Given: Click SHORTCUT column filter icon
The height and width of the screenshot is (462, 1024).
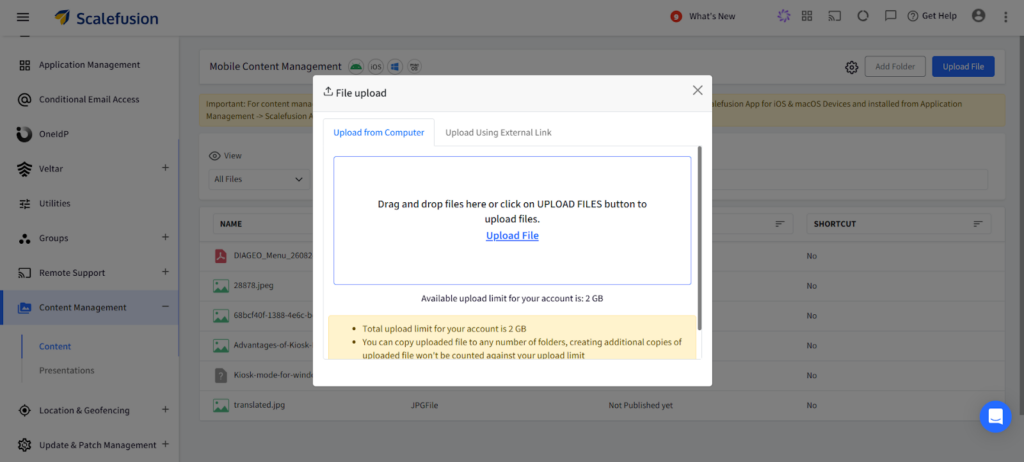Looking at the screenshot, I should pyautogui.click(x=978, y=223).
